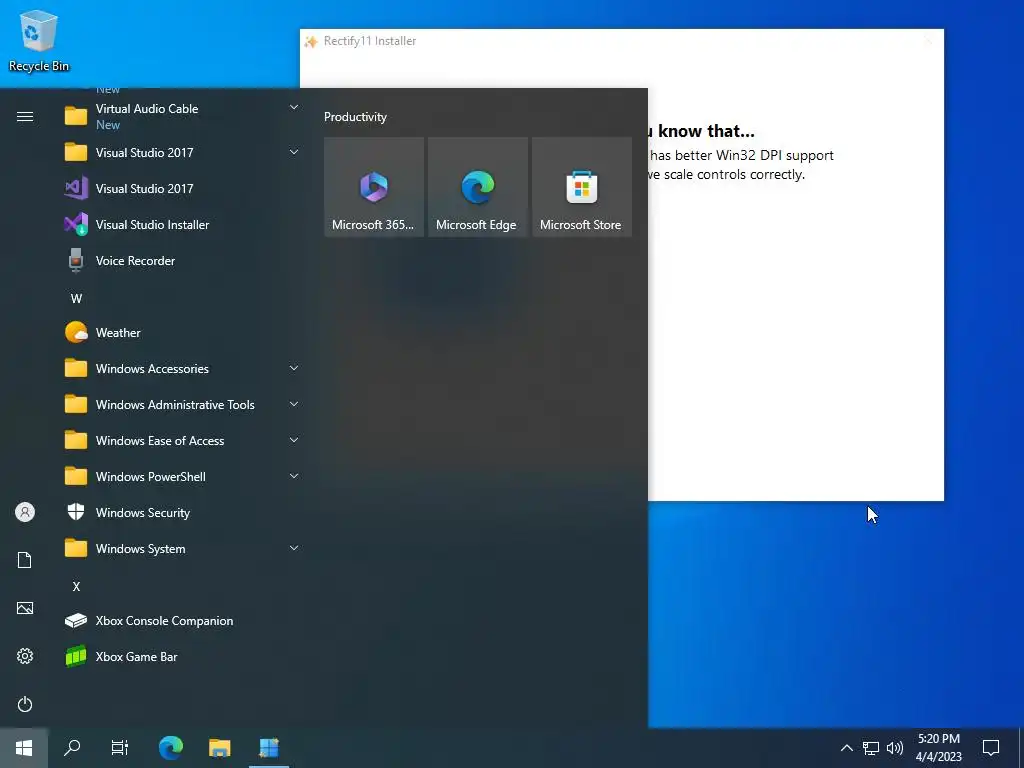Click the Windows Start button on taskbar
1024x768 pixels.
pyautogui.click(x=24, y=748)
